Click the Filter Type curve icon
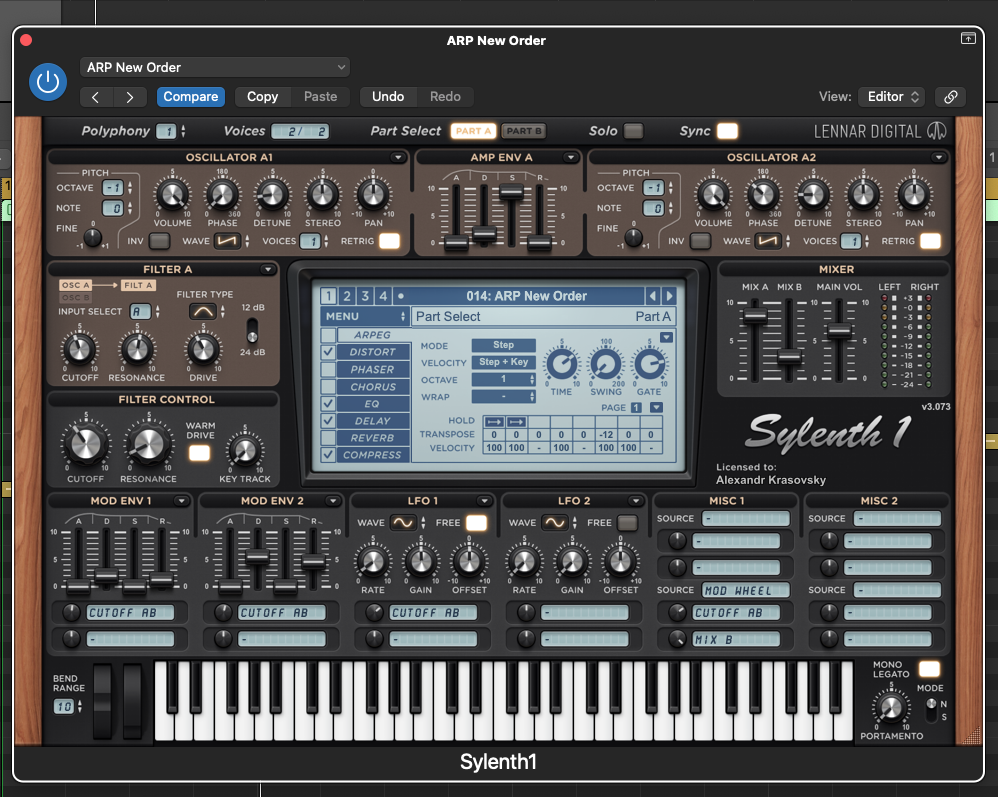The width and height of the screenshot is (998, 797). pos(203,311)
